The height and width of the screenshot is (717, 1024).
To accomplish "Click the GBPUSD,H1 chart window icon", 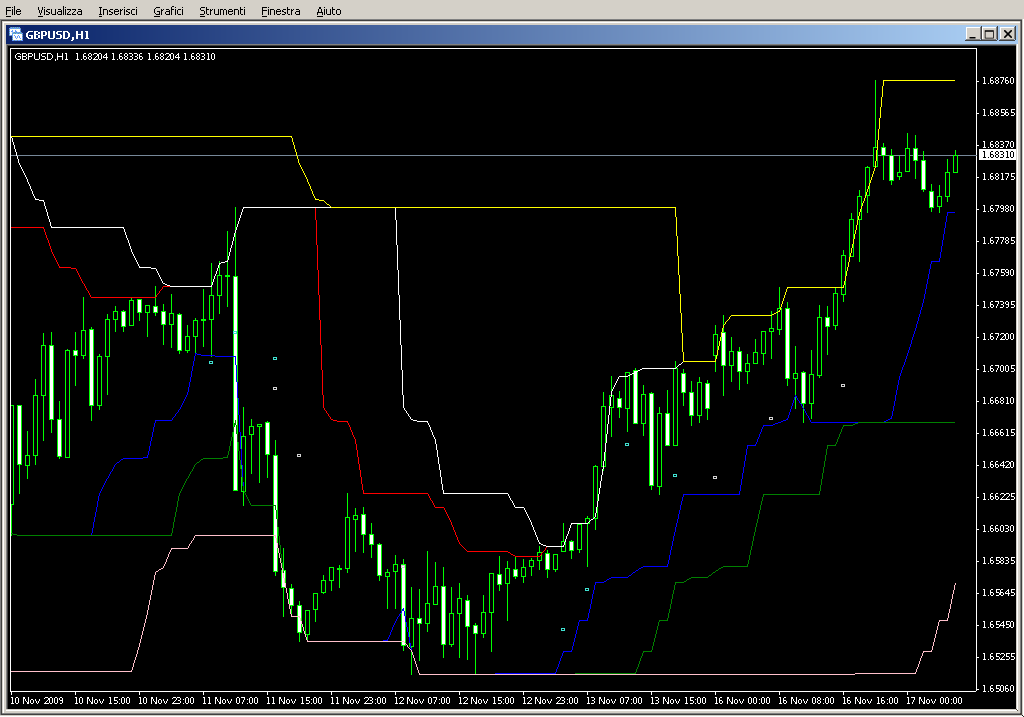I will pos(16,35).
